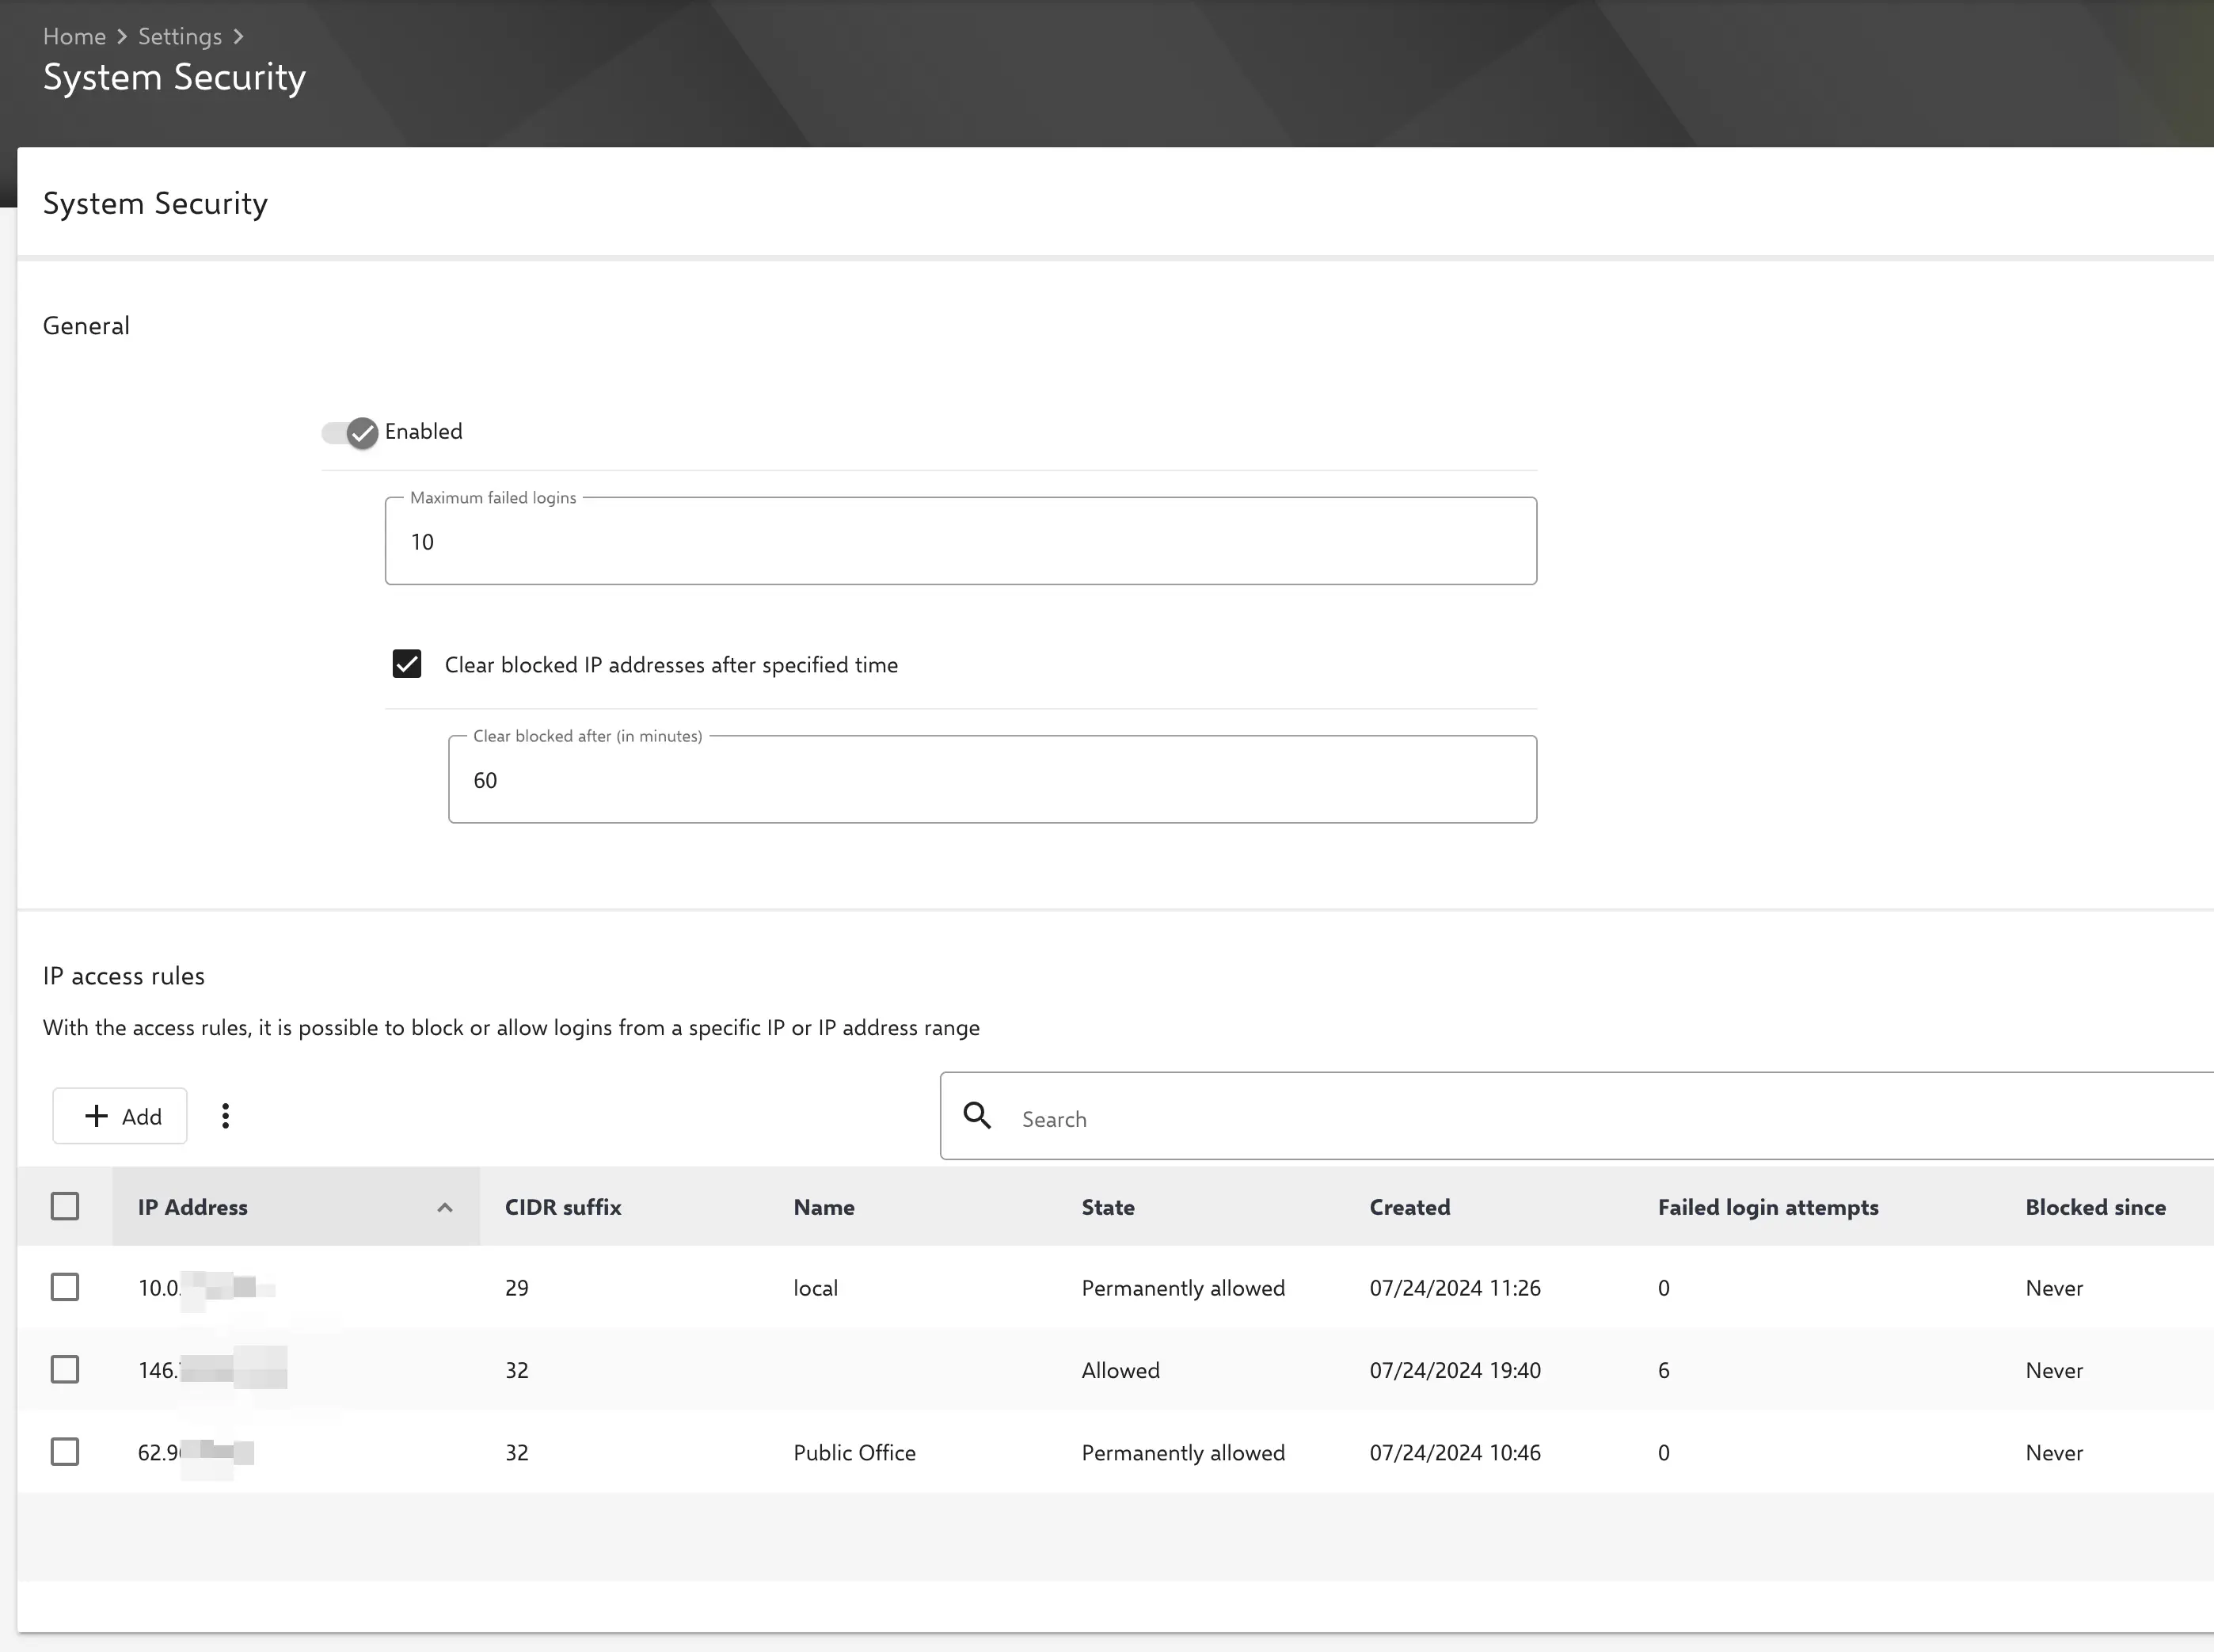The image size is (2214, 1652).
Task: Select the checkbox for the local row
Action: tap(65, 1287)
